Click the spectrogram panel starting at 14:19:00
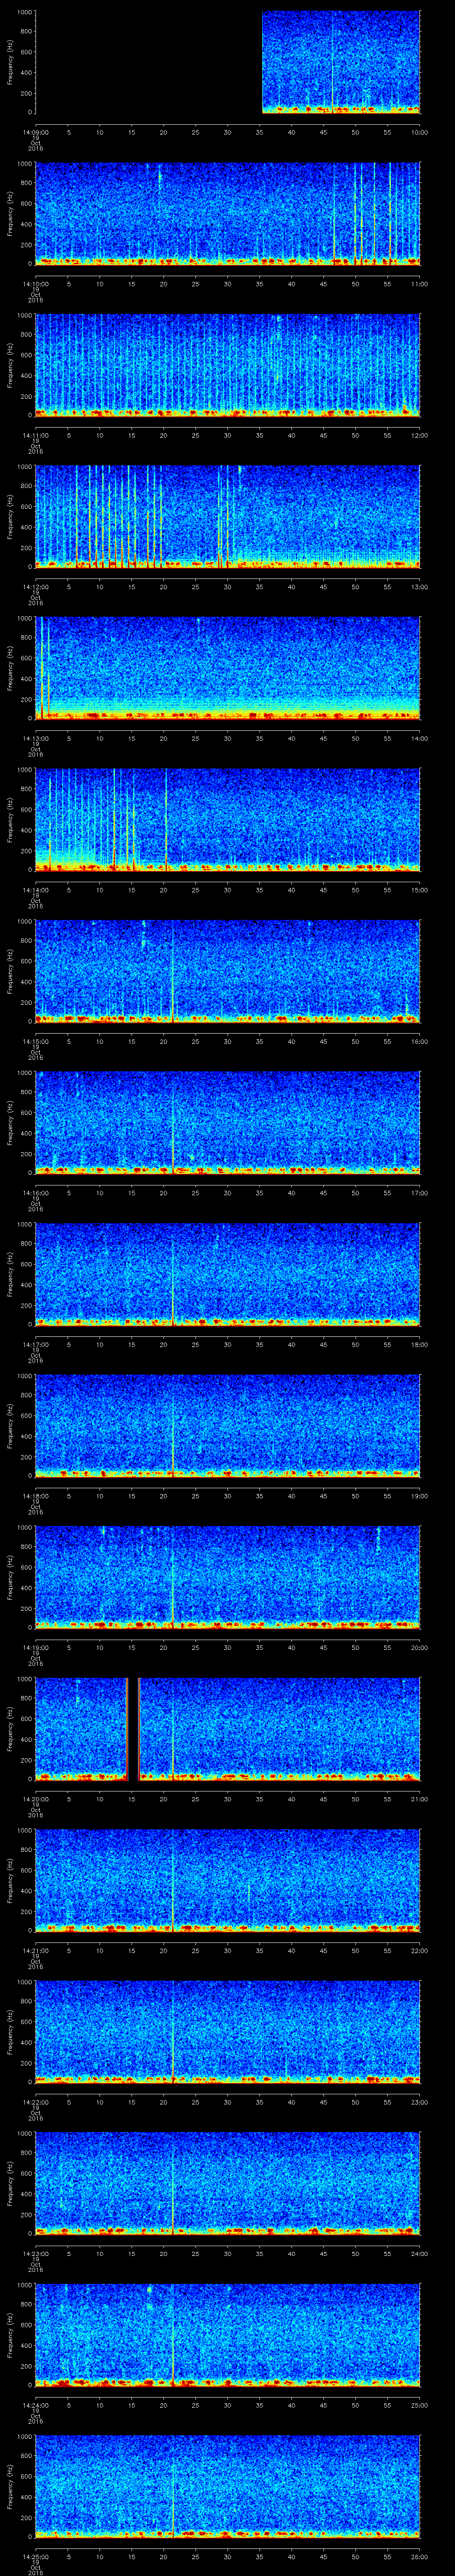This screenshot has height=2576, width=455. tap(228, 1577)
